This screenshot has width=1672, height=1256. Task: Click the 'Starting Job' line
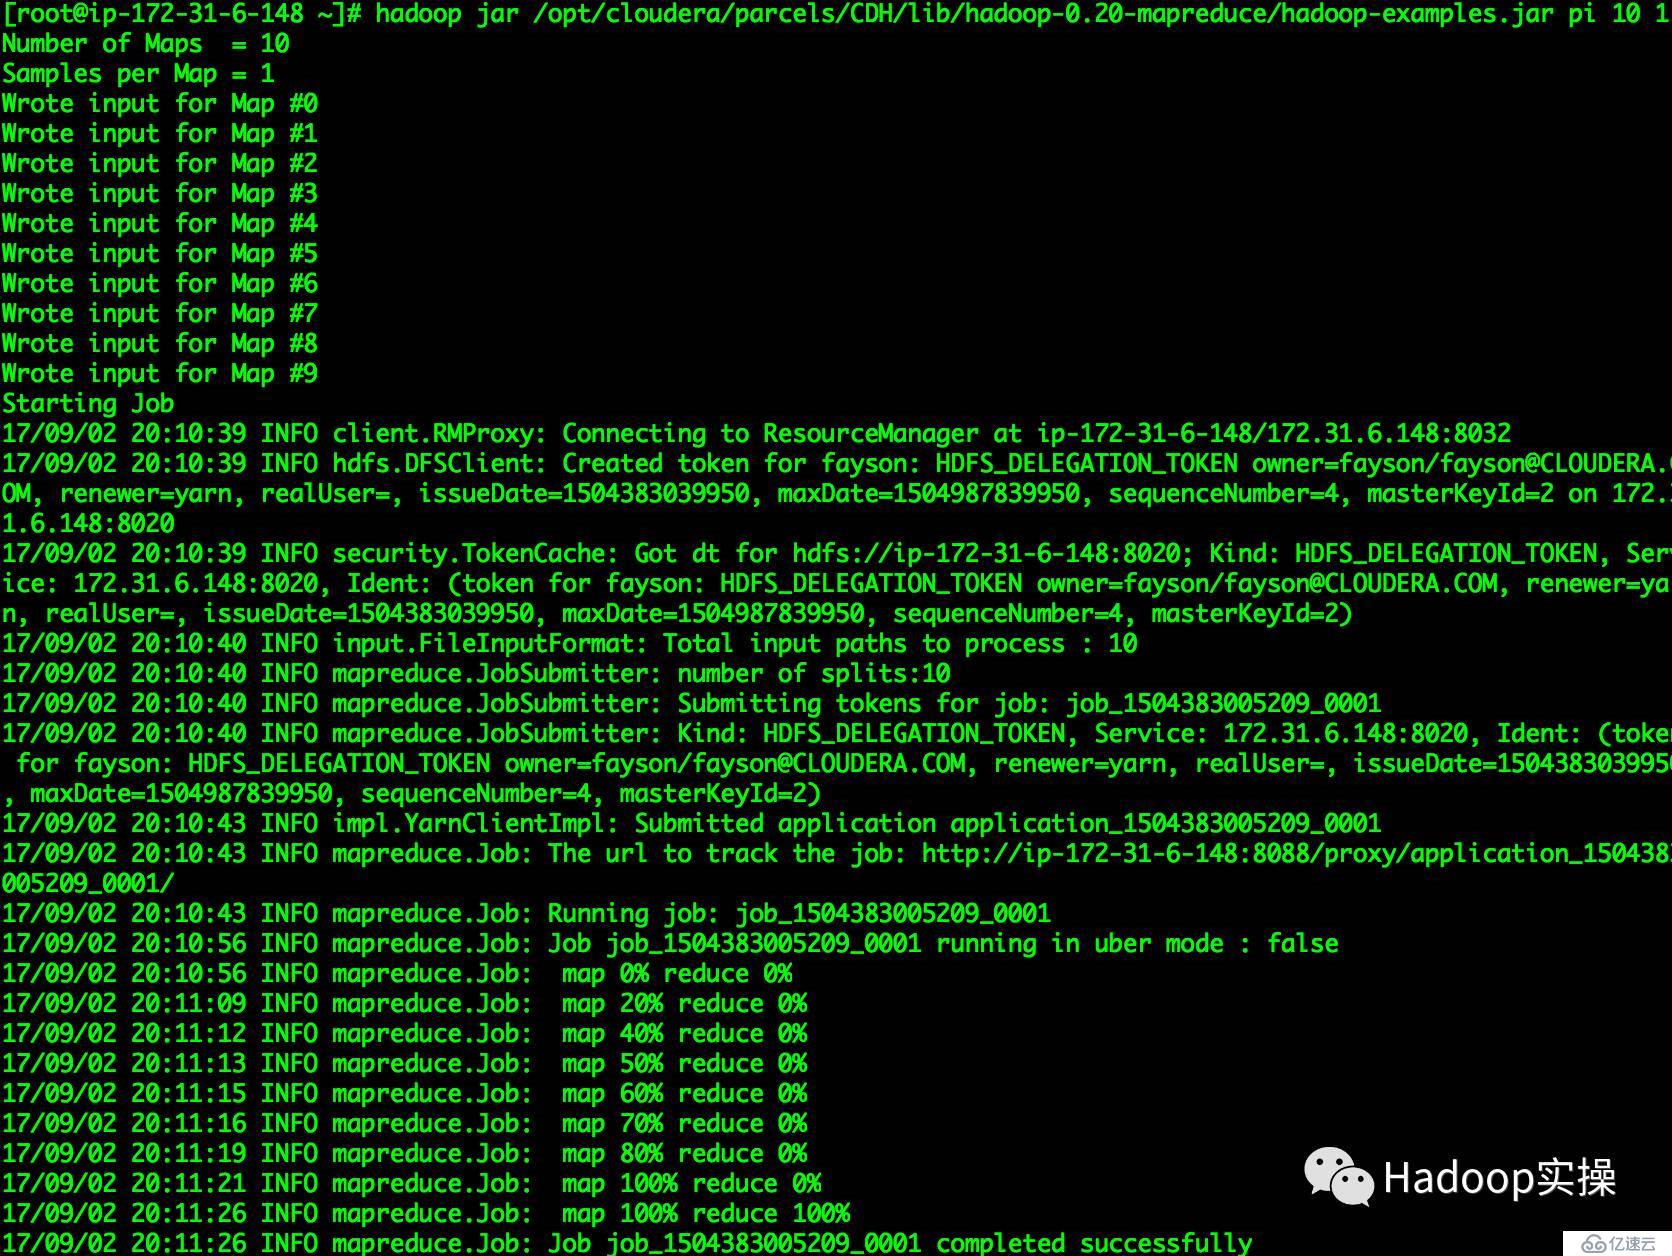(88, 404)
